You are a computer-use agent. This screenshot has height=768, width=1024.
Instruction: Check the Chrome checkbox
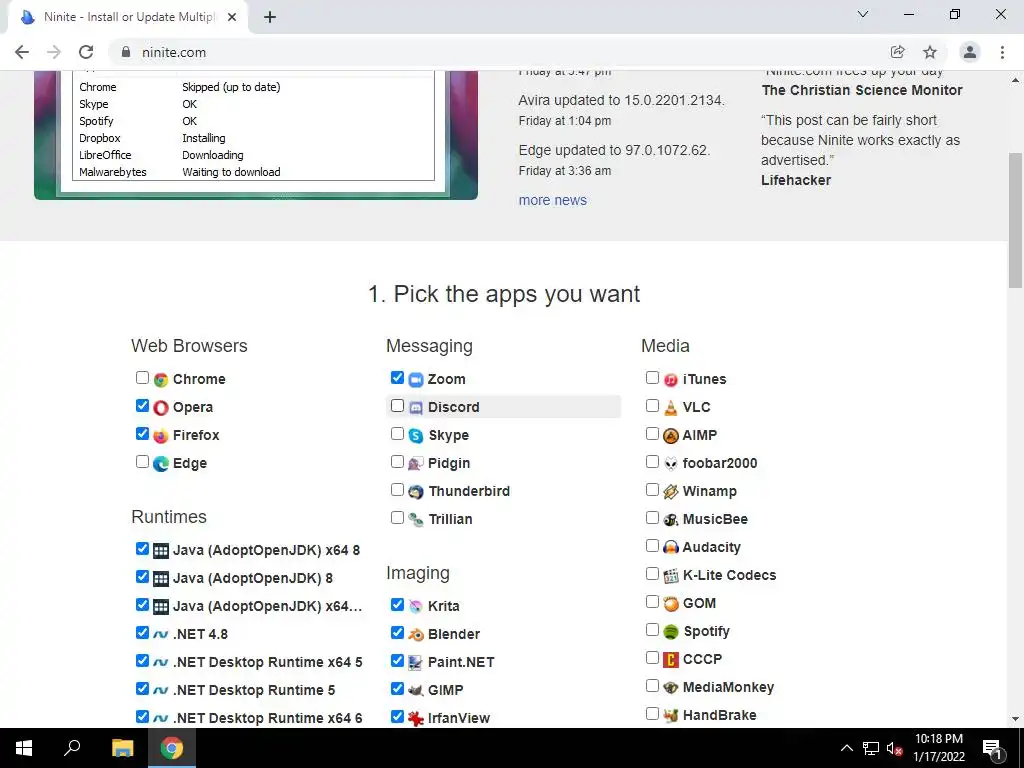tap(142, 377)
